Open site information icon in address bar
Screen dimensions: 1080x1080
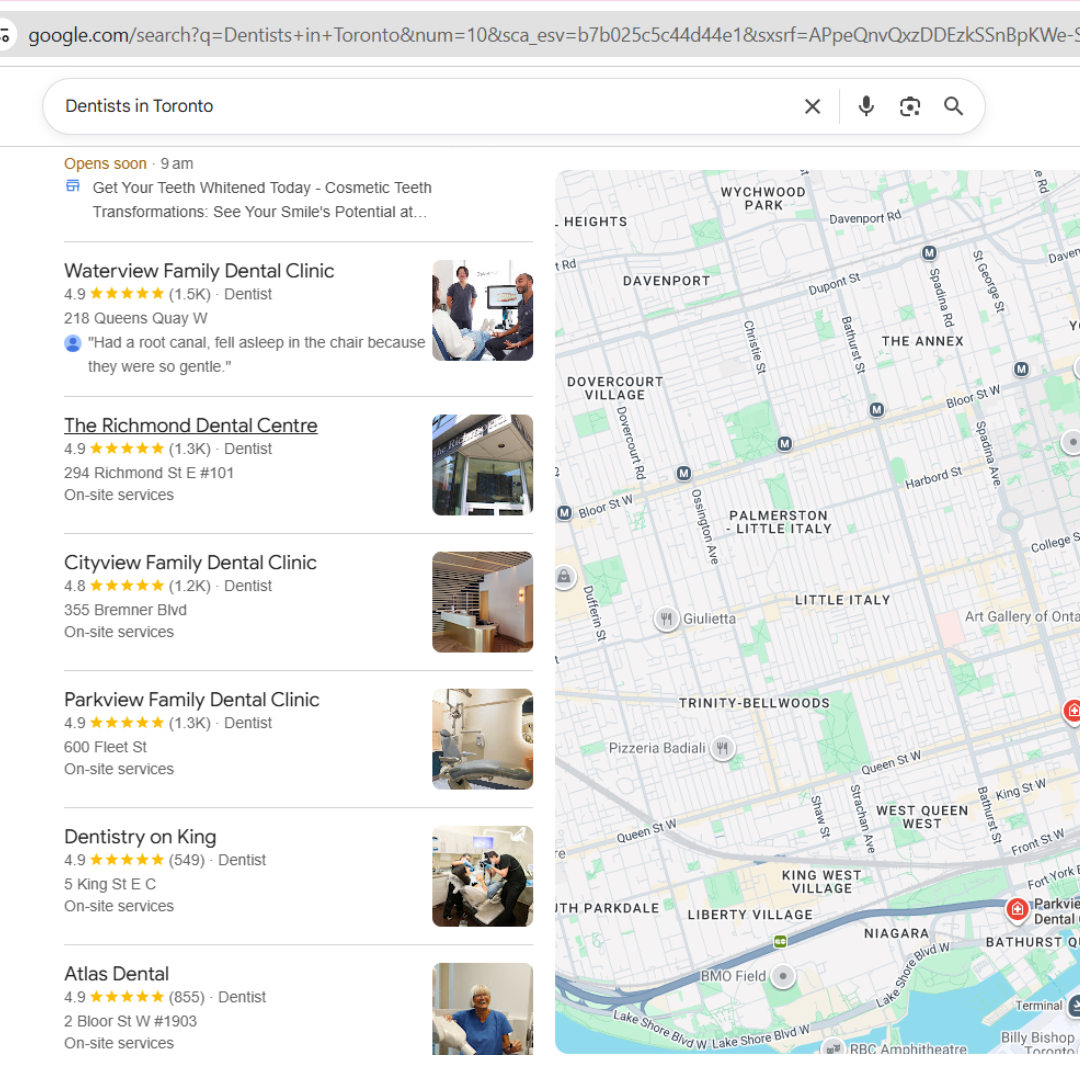click(x=6, y=35)
